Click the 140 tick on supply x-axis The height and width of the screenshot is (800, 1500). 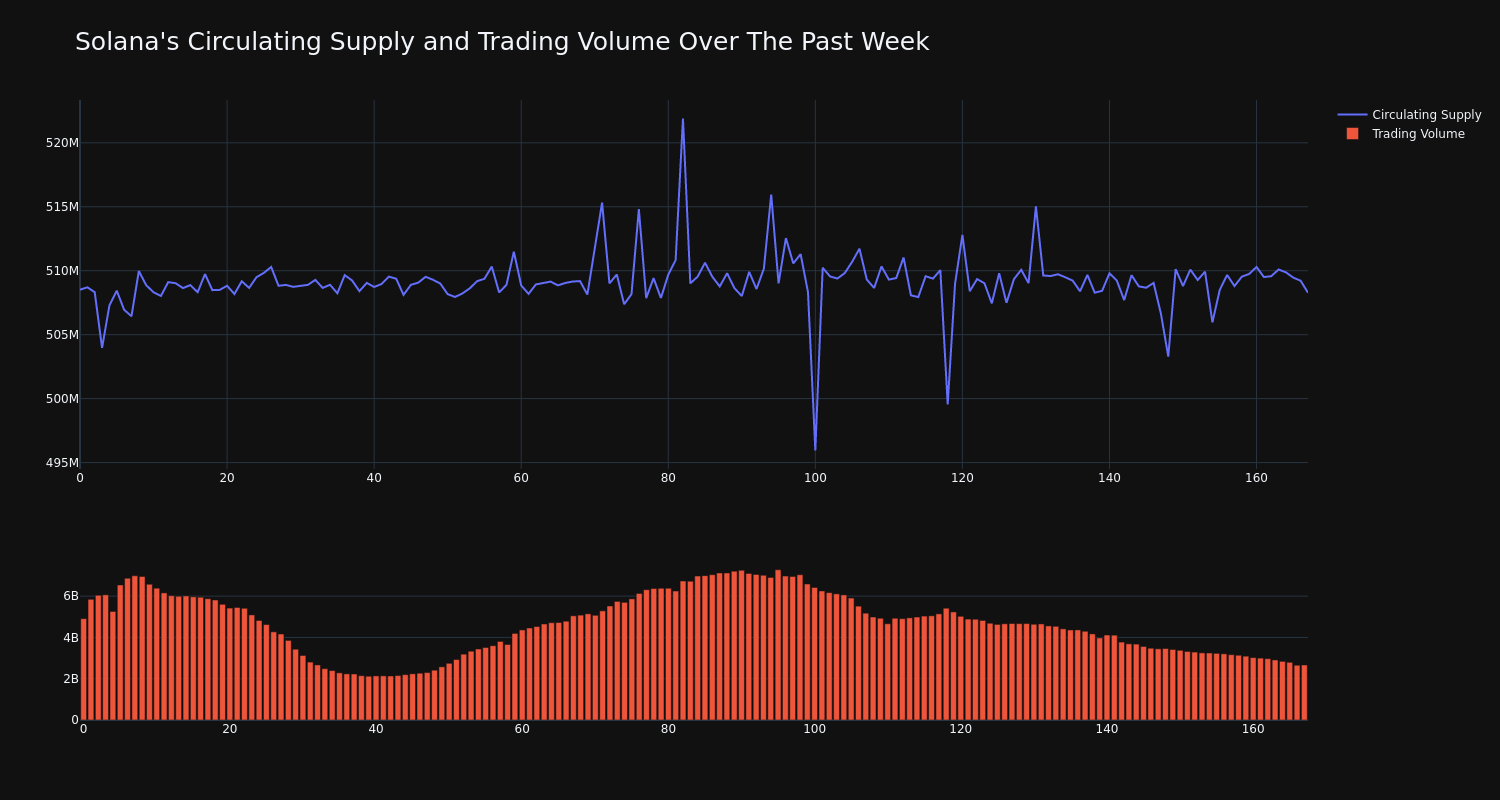[1109, 478]
